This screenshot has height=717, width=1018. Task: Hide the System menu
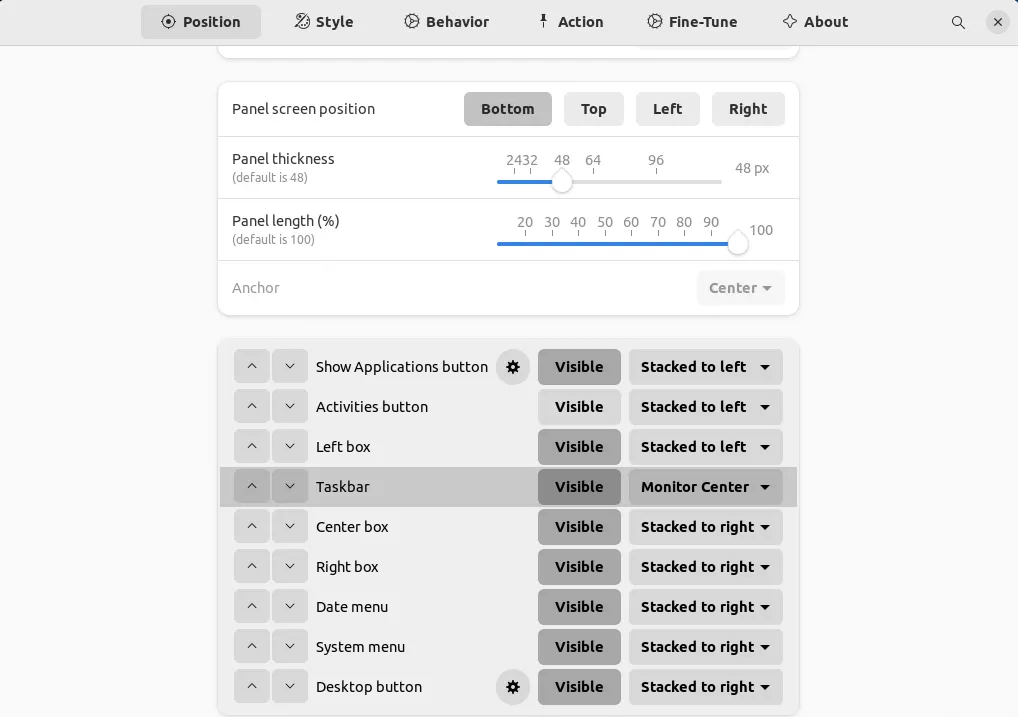(x=579, y=647)
